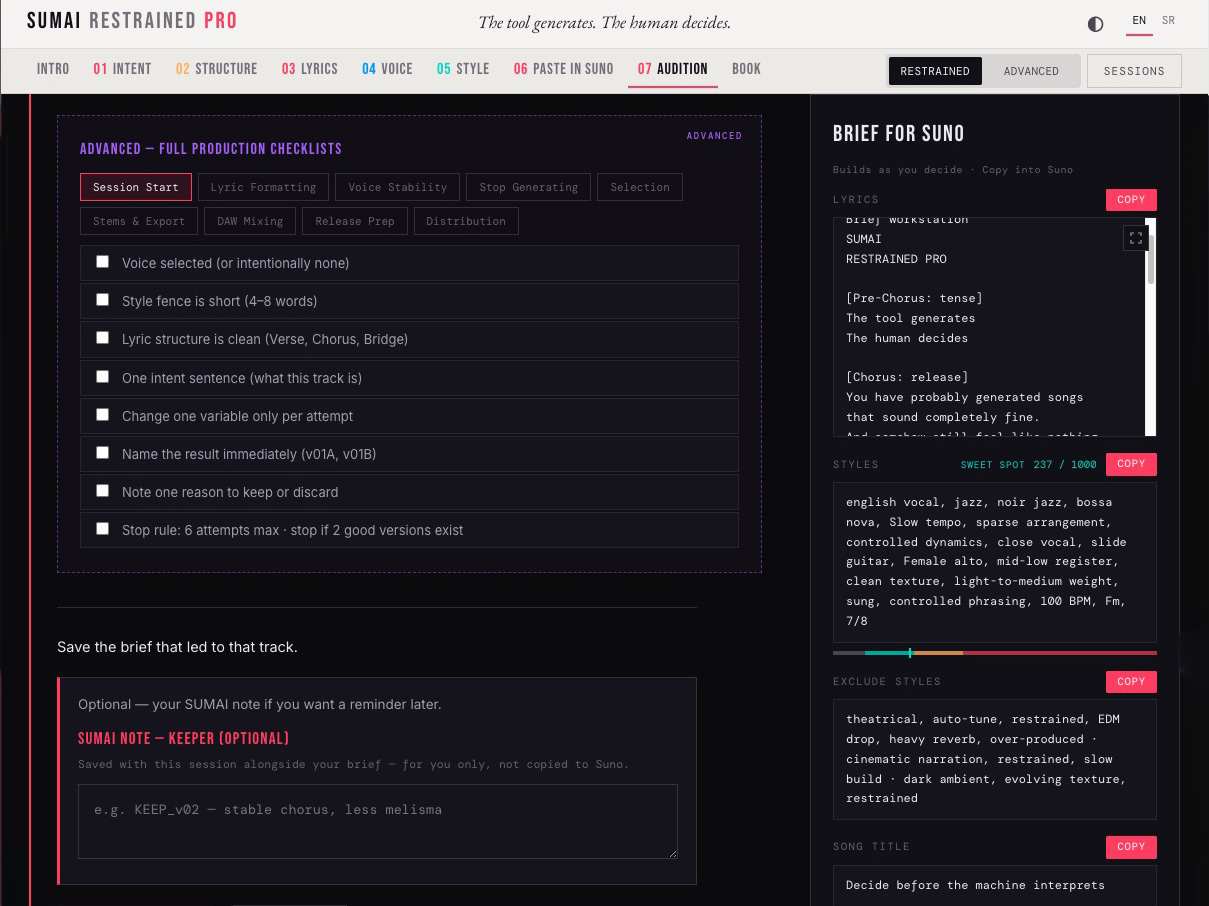Switch language to EN
The image size is (1209, 906).
point(1139,21)
